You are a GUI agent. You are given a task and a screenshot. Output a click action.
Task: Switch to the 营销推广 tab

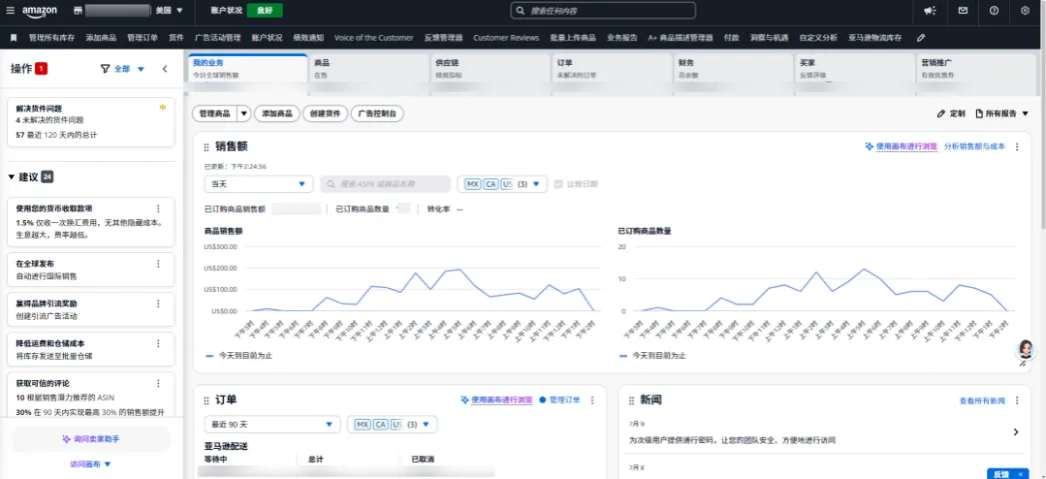pyautogui.click(x=976, y=69)
